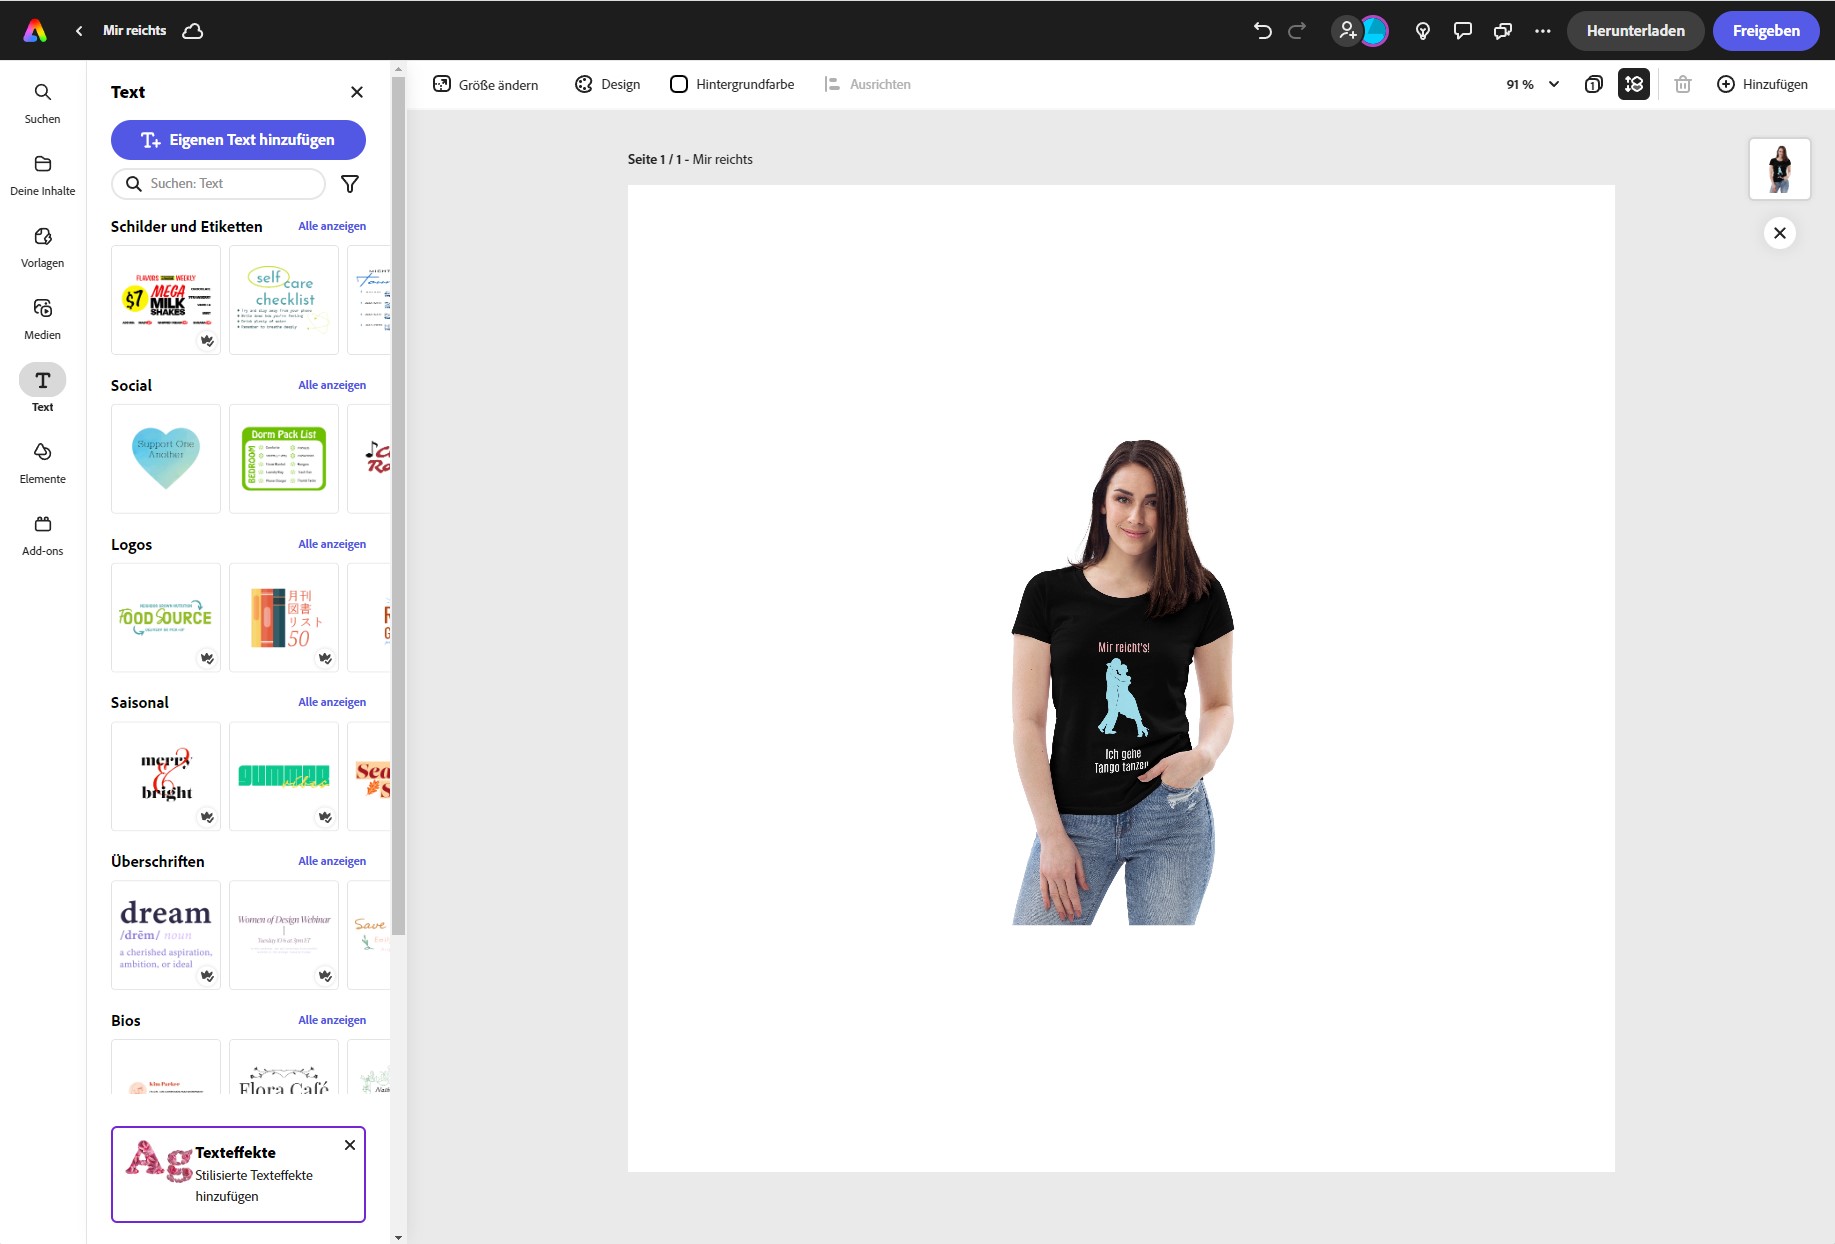The width and height of the screenshot is (1835, 1244).
Task: Show all Bios templates
Action: point(332,1020)
